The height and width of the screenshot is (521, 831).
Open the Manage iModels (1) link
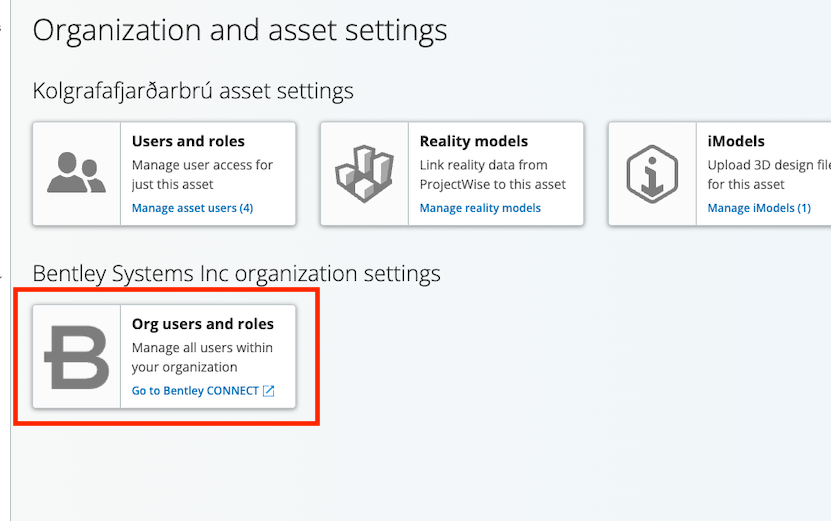pos(759,208)
